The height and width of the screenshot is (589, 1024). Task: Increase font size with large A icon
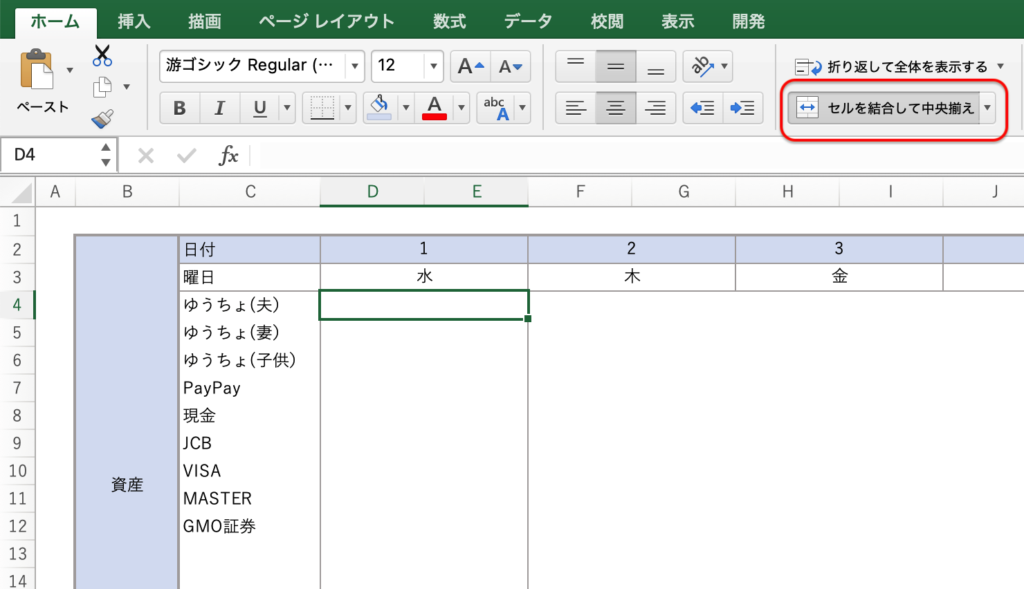(469, 67)
